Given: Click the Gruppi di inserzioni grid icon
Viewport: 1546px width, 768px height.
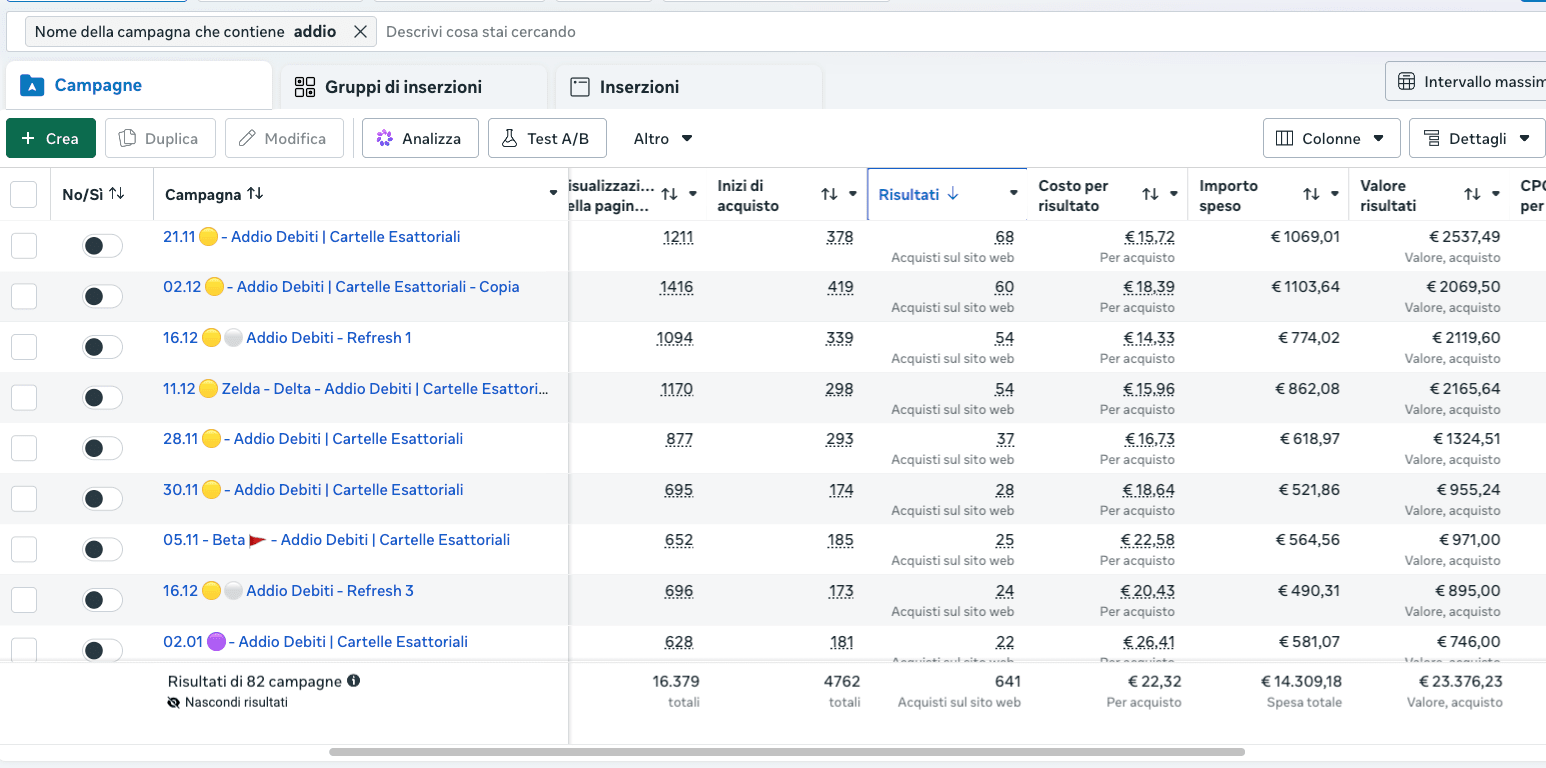Looking at the screenshot, I should (x=305, y=87).
